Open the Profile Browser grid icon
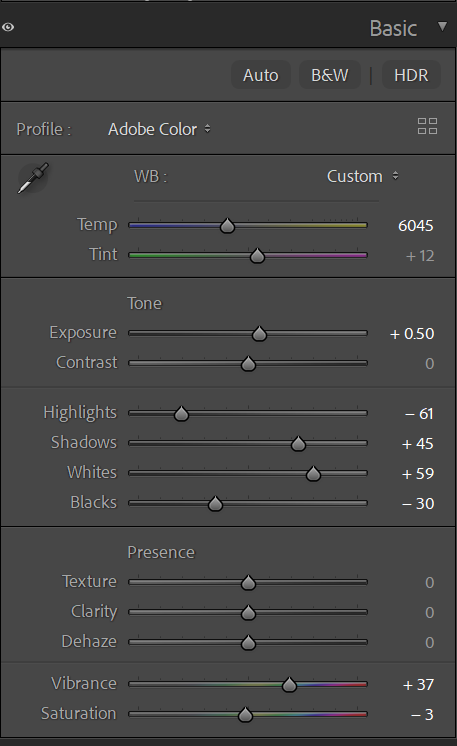Viewport: 457px width, 746px height. point(427,127)
